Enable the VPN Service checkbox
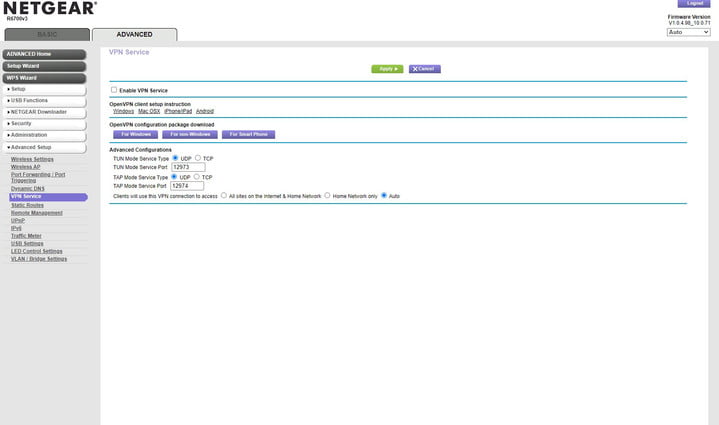Image resolution: width=719 pixels, height=425 pixels. coord(114,90)
